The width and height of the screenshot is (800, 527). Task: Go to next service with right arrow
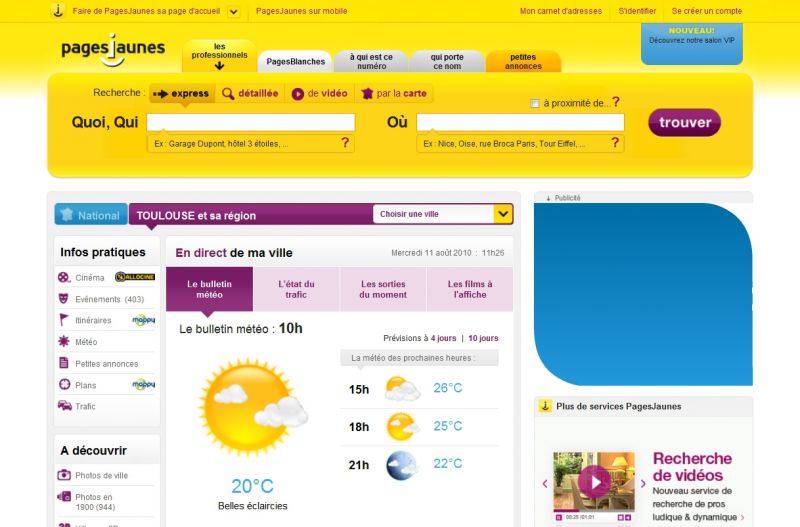643,484
